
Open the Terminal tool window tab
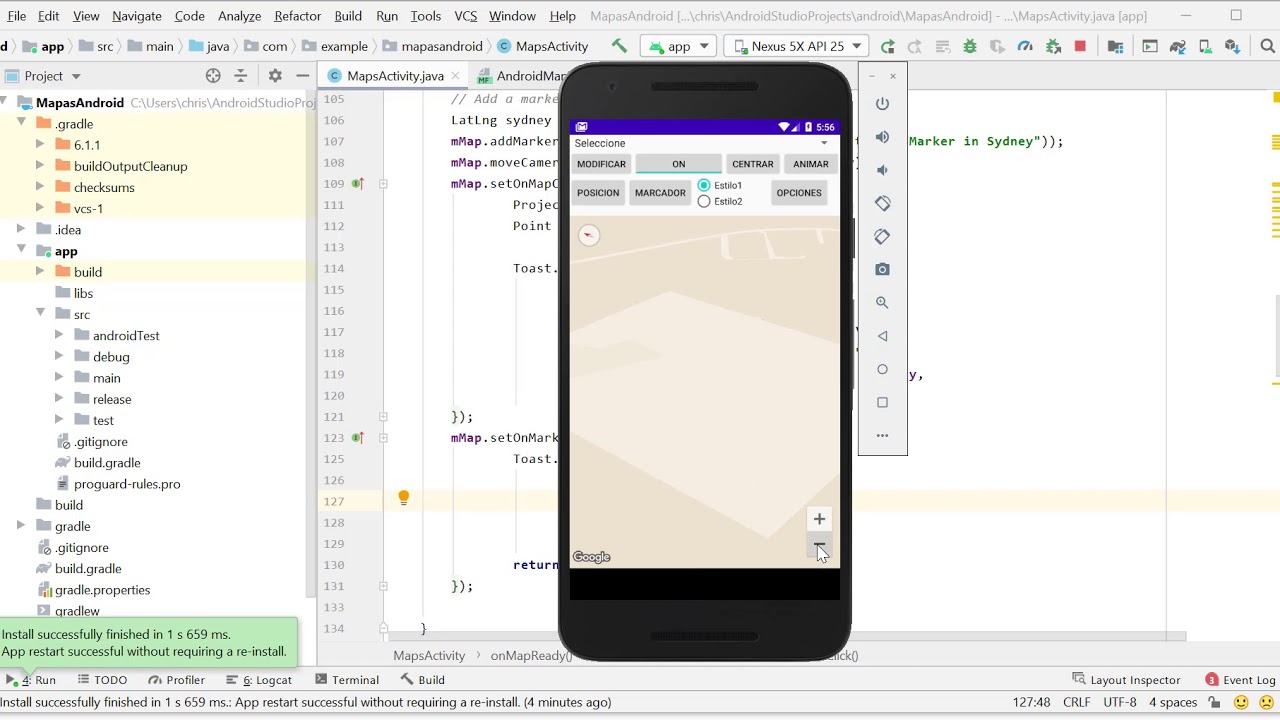[x=346, y=680]
